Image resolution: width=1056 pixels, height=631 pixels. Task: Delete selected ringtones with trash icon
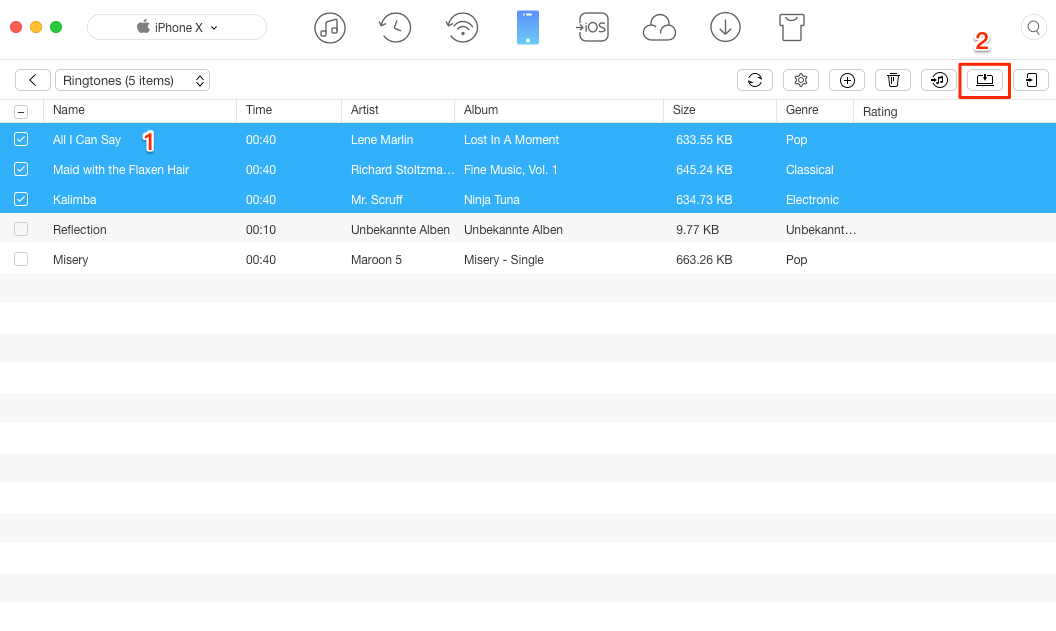coord(893,80)
